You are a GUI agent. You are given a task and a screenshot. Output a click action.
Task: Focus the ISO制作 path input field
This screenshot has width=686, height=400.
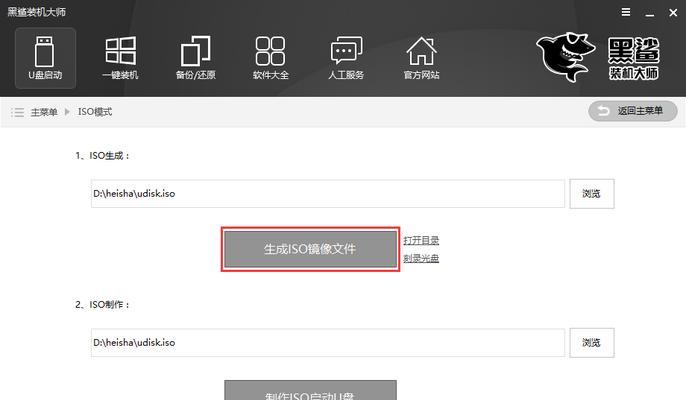tap(328, 343)
